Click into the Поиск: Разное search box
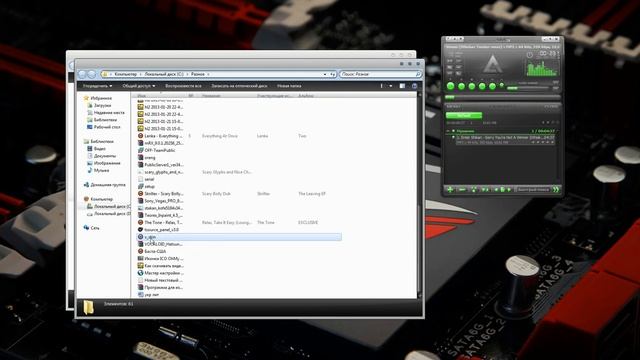 click(380, 74)
